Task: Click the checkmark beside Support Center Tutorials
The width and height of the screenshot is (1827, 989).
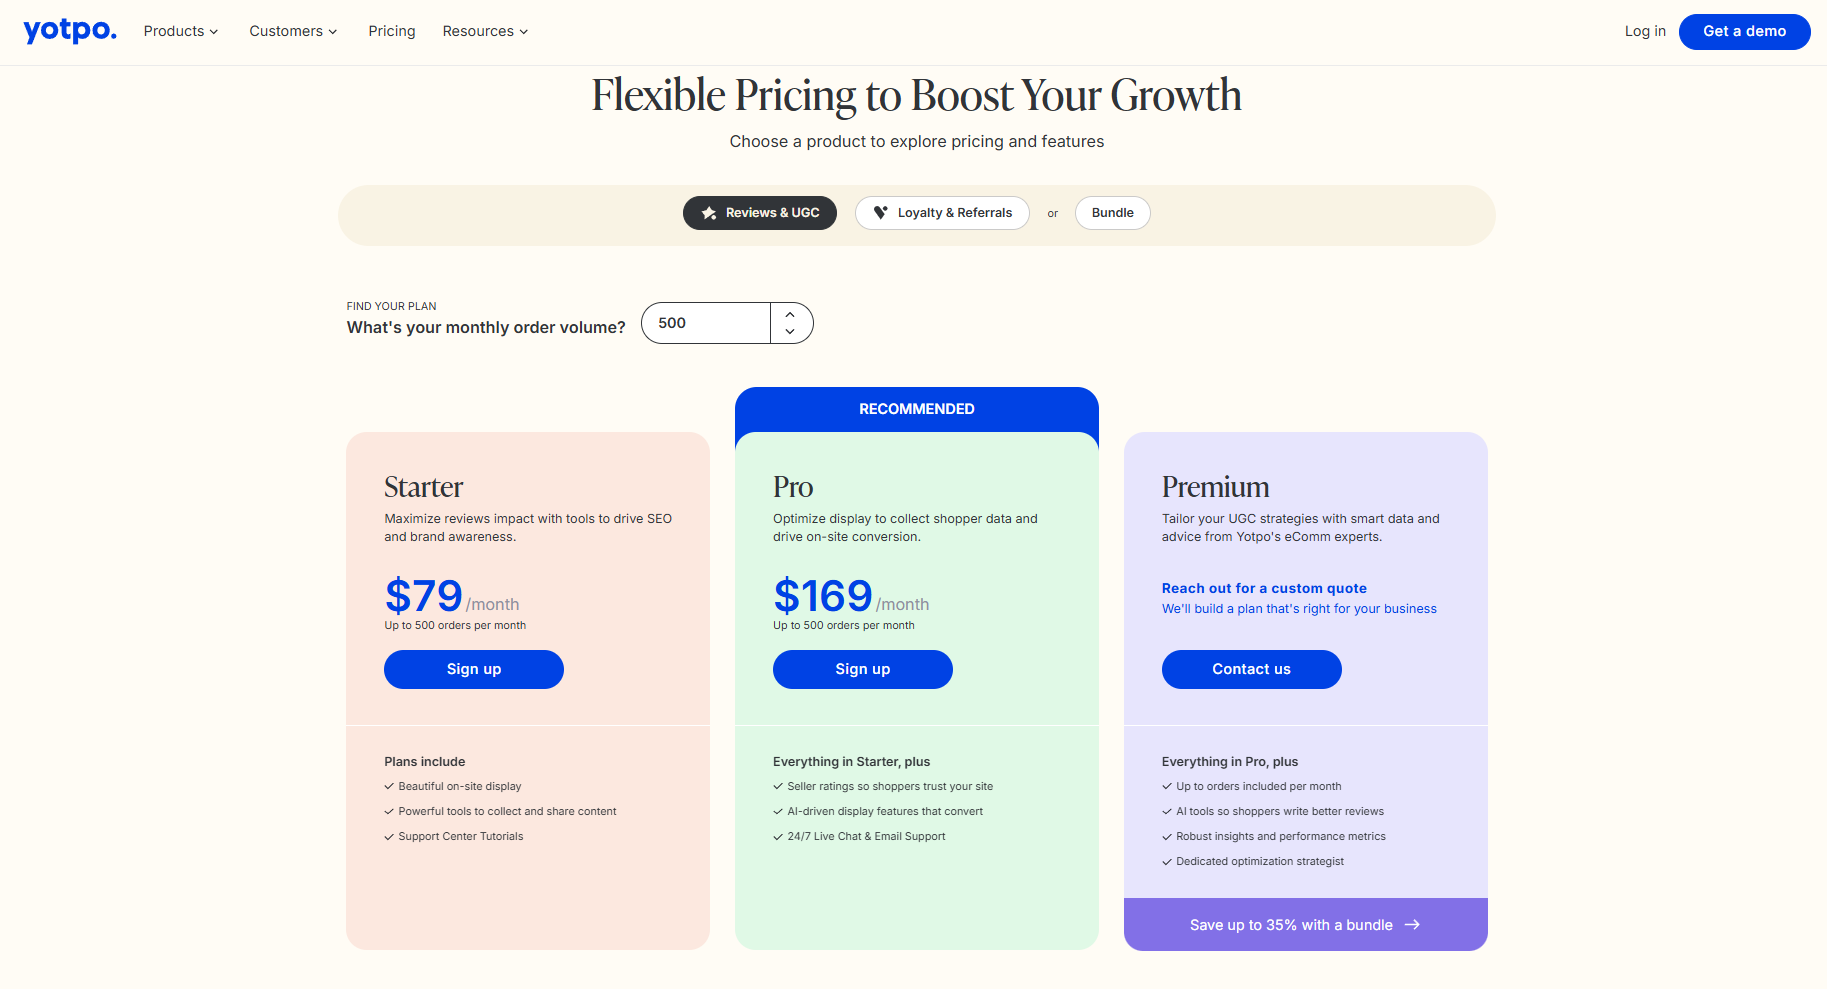Action: [x=388, y=836]
